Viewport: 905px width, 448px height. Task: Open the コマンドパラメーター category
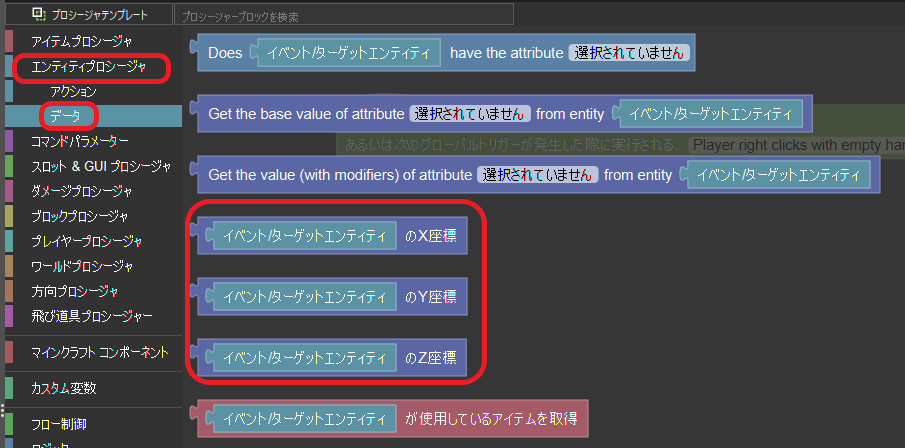click(79, 141)
